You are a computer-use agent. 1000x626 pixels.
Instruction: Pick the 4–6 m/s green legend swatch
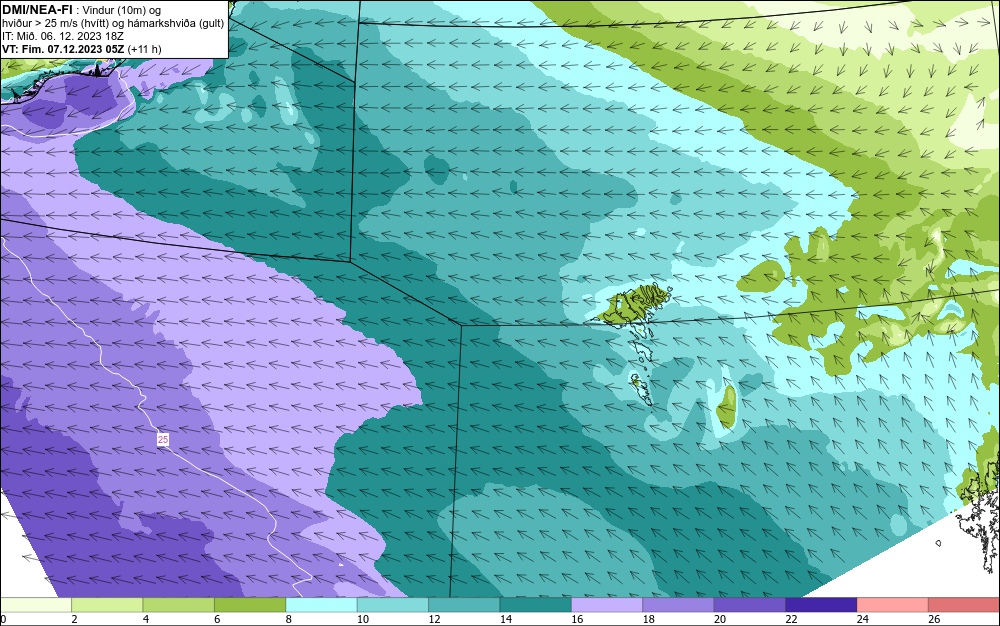179,605
